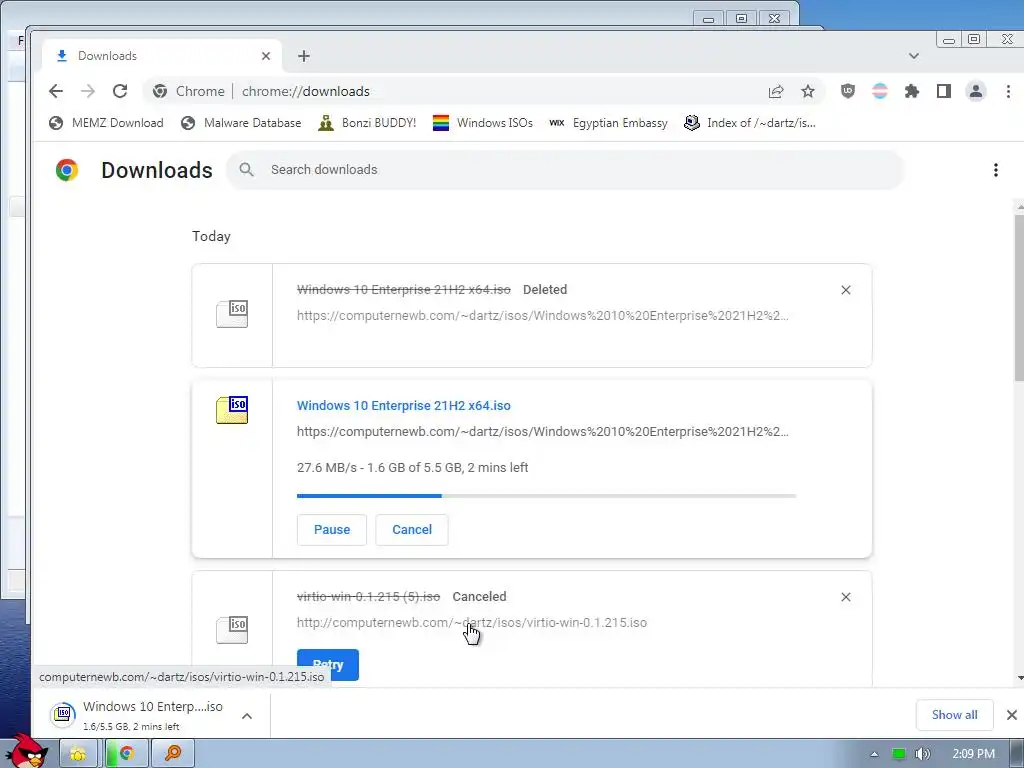Image resolution: width=1024 pixels, height=768 pixels.
Task: Open the striped flag extension icon
Action: click(880, 91)
